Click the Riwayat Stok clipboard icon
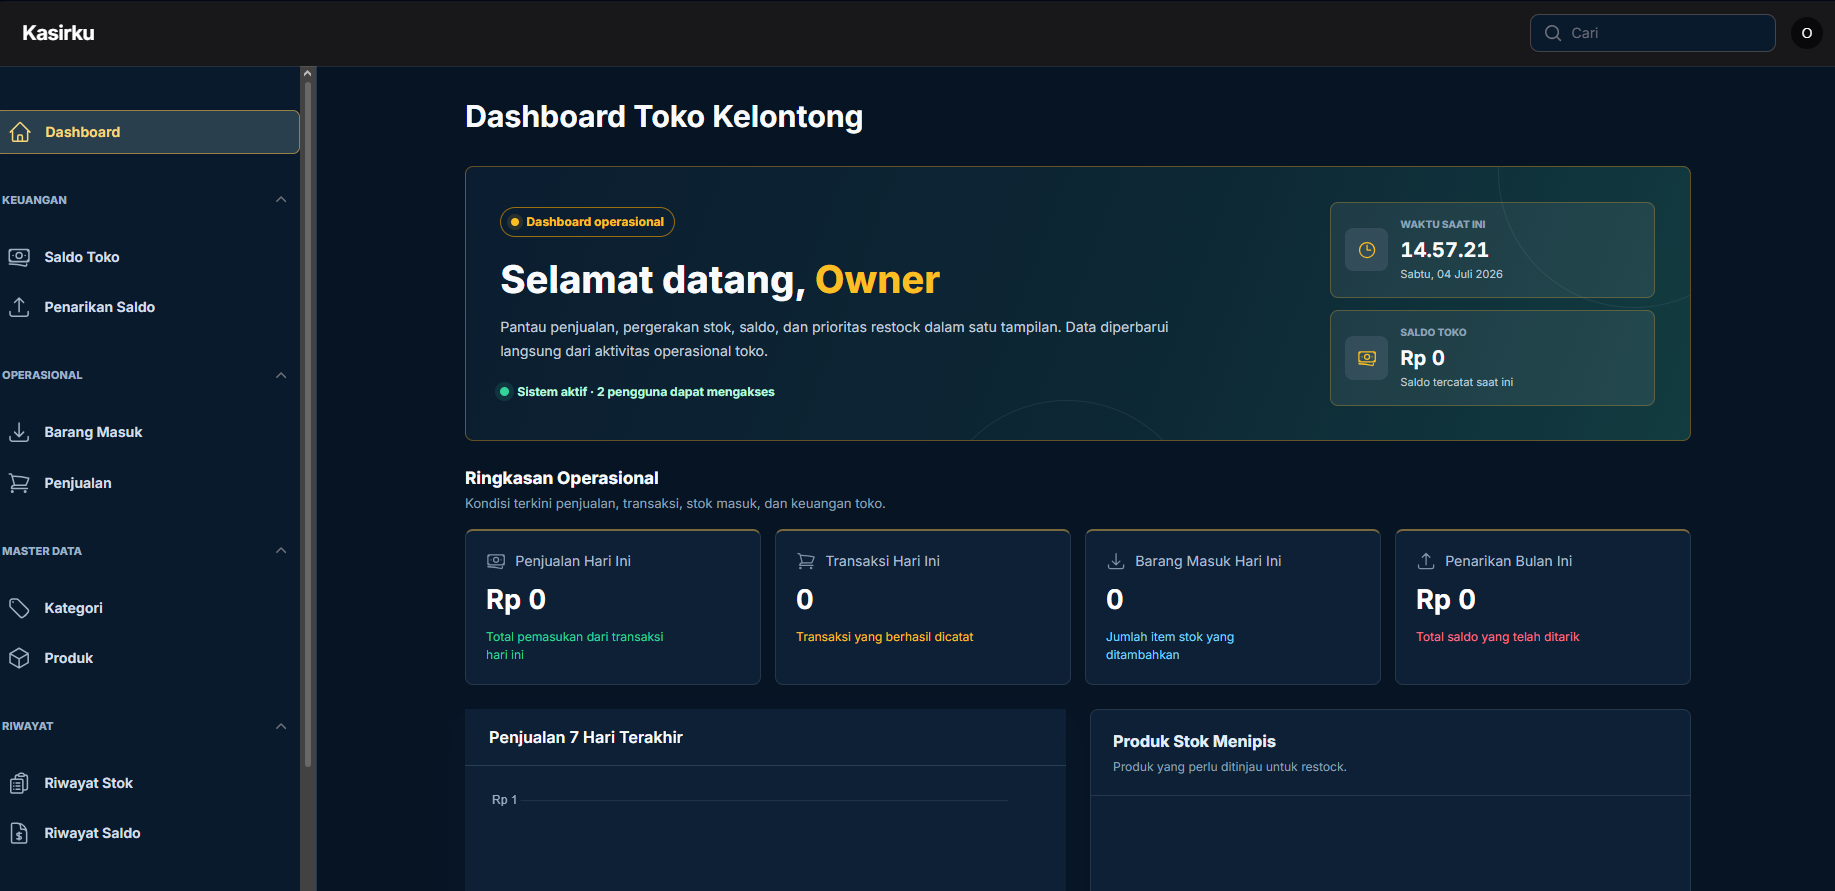The image size is (1835, 891). [19, 783]
